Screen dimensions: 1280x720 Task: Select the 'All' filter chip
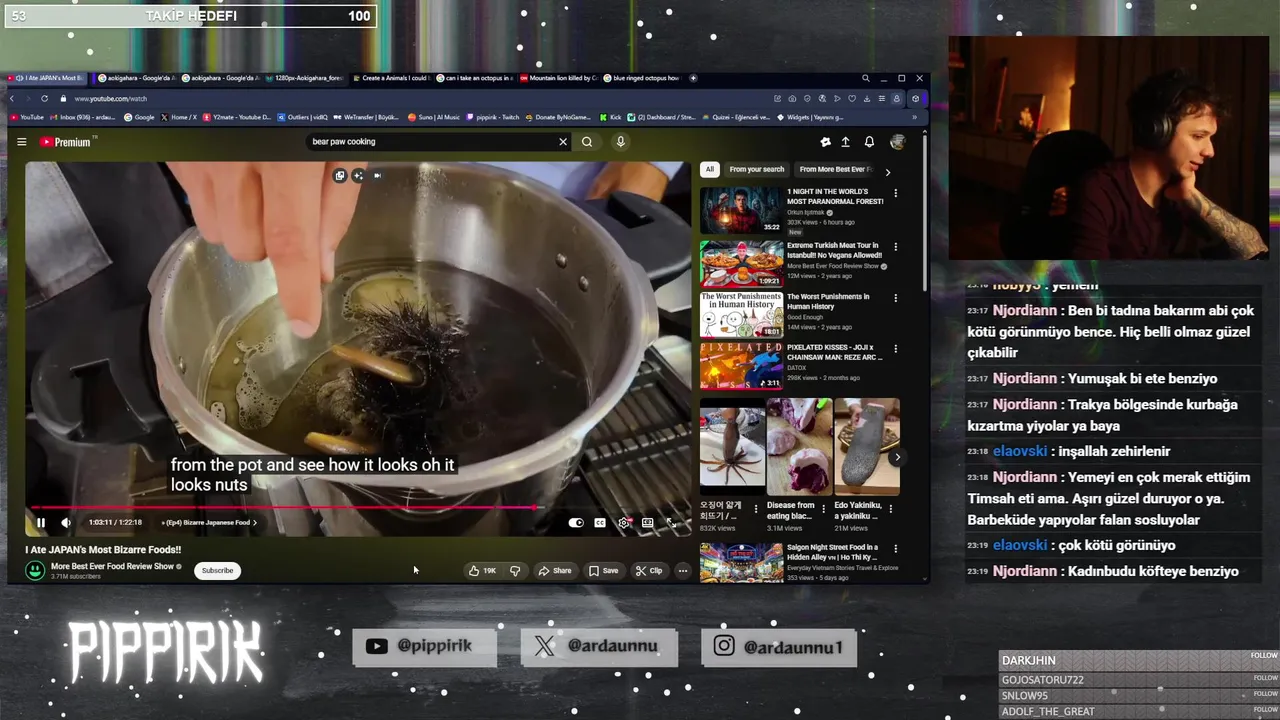709,169
